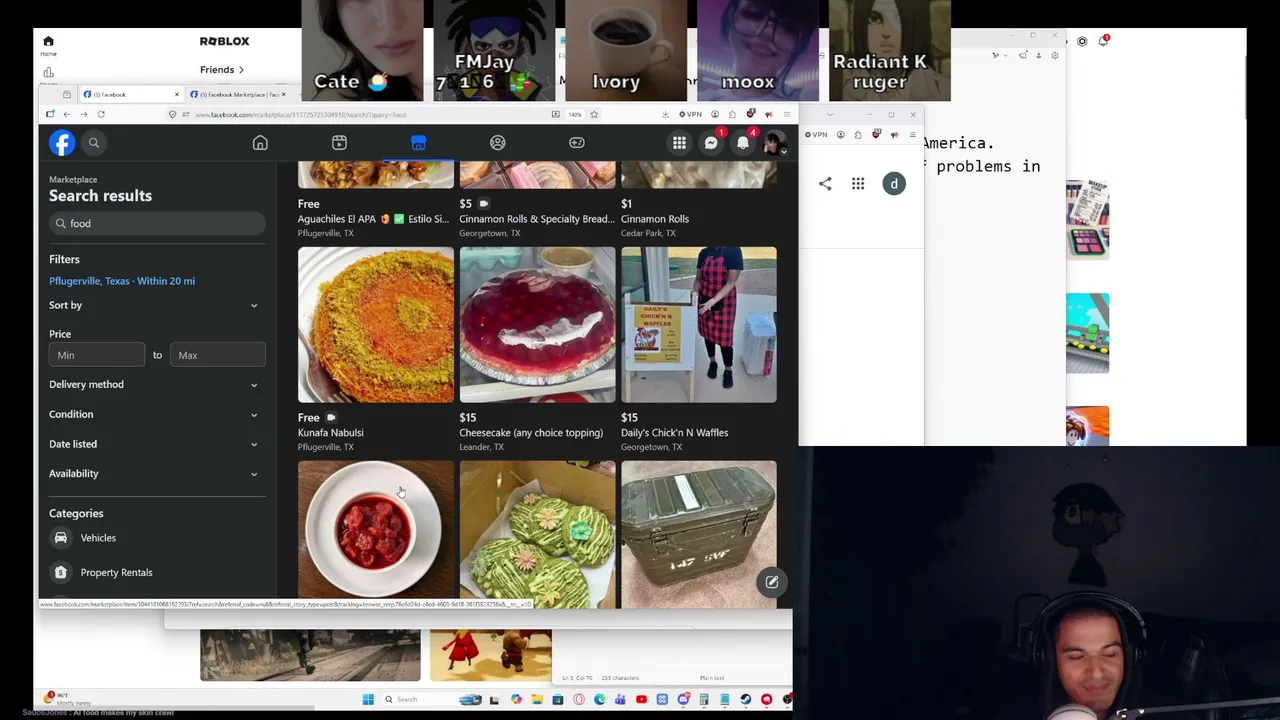Viewport: 1280px width, 720px height.
Task: Click the VPN button in Facebook browser toolbar
Action: (690, 114)
